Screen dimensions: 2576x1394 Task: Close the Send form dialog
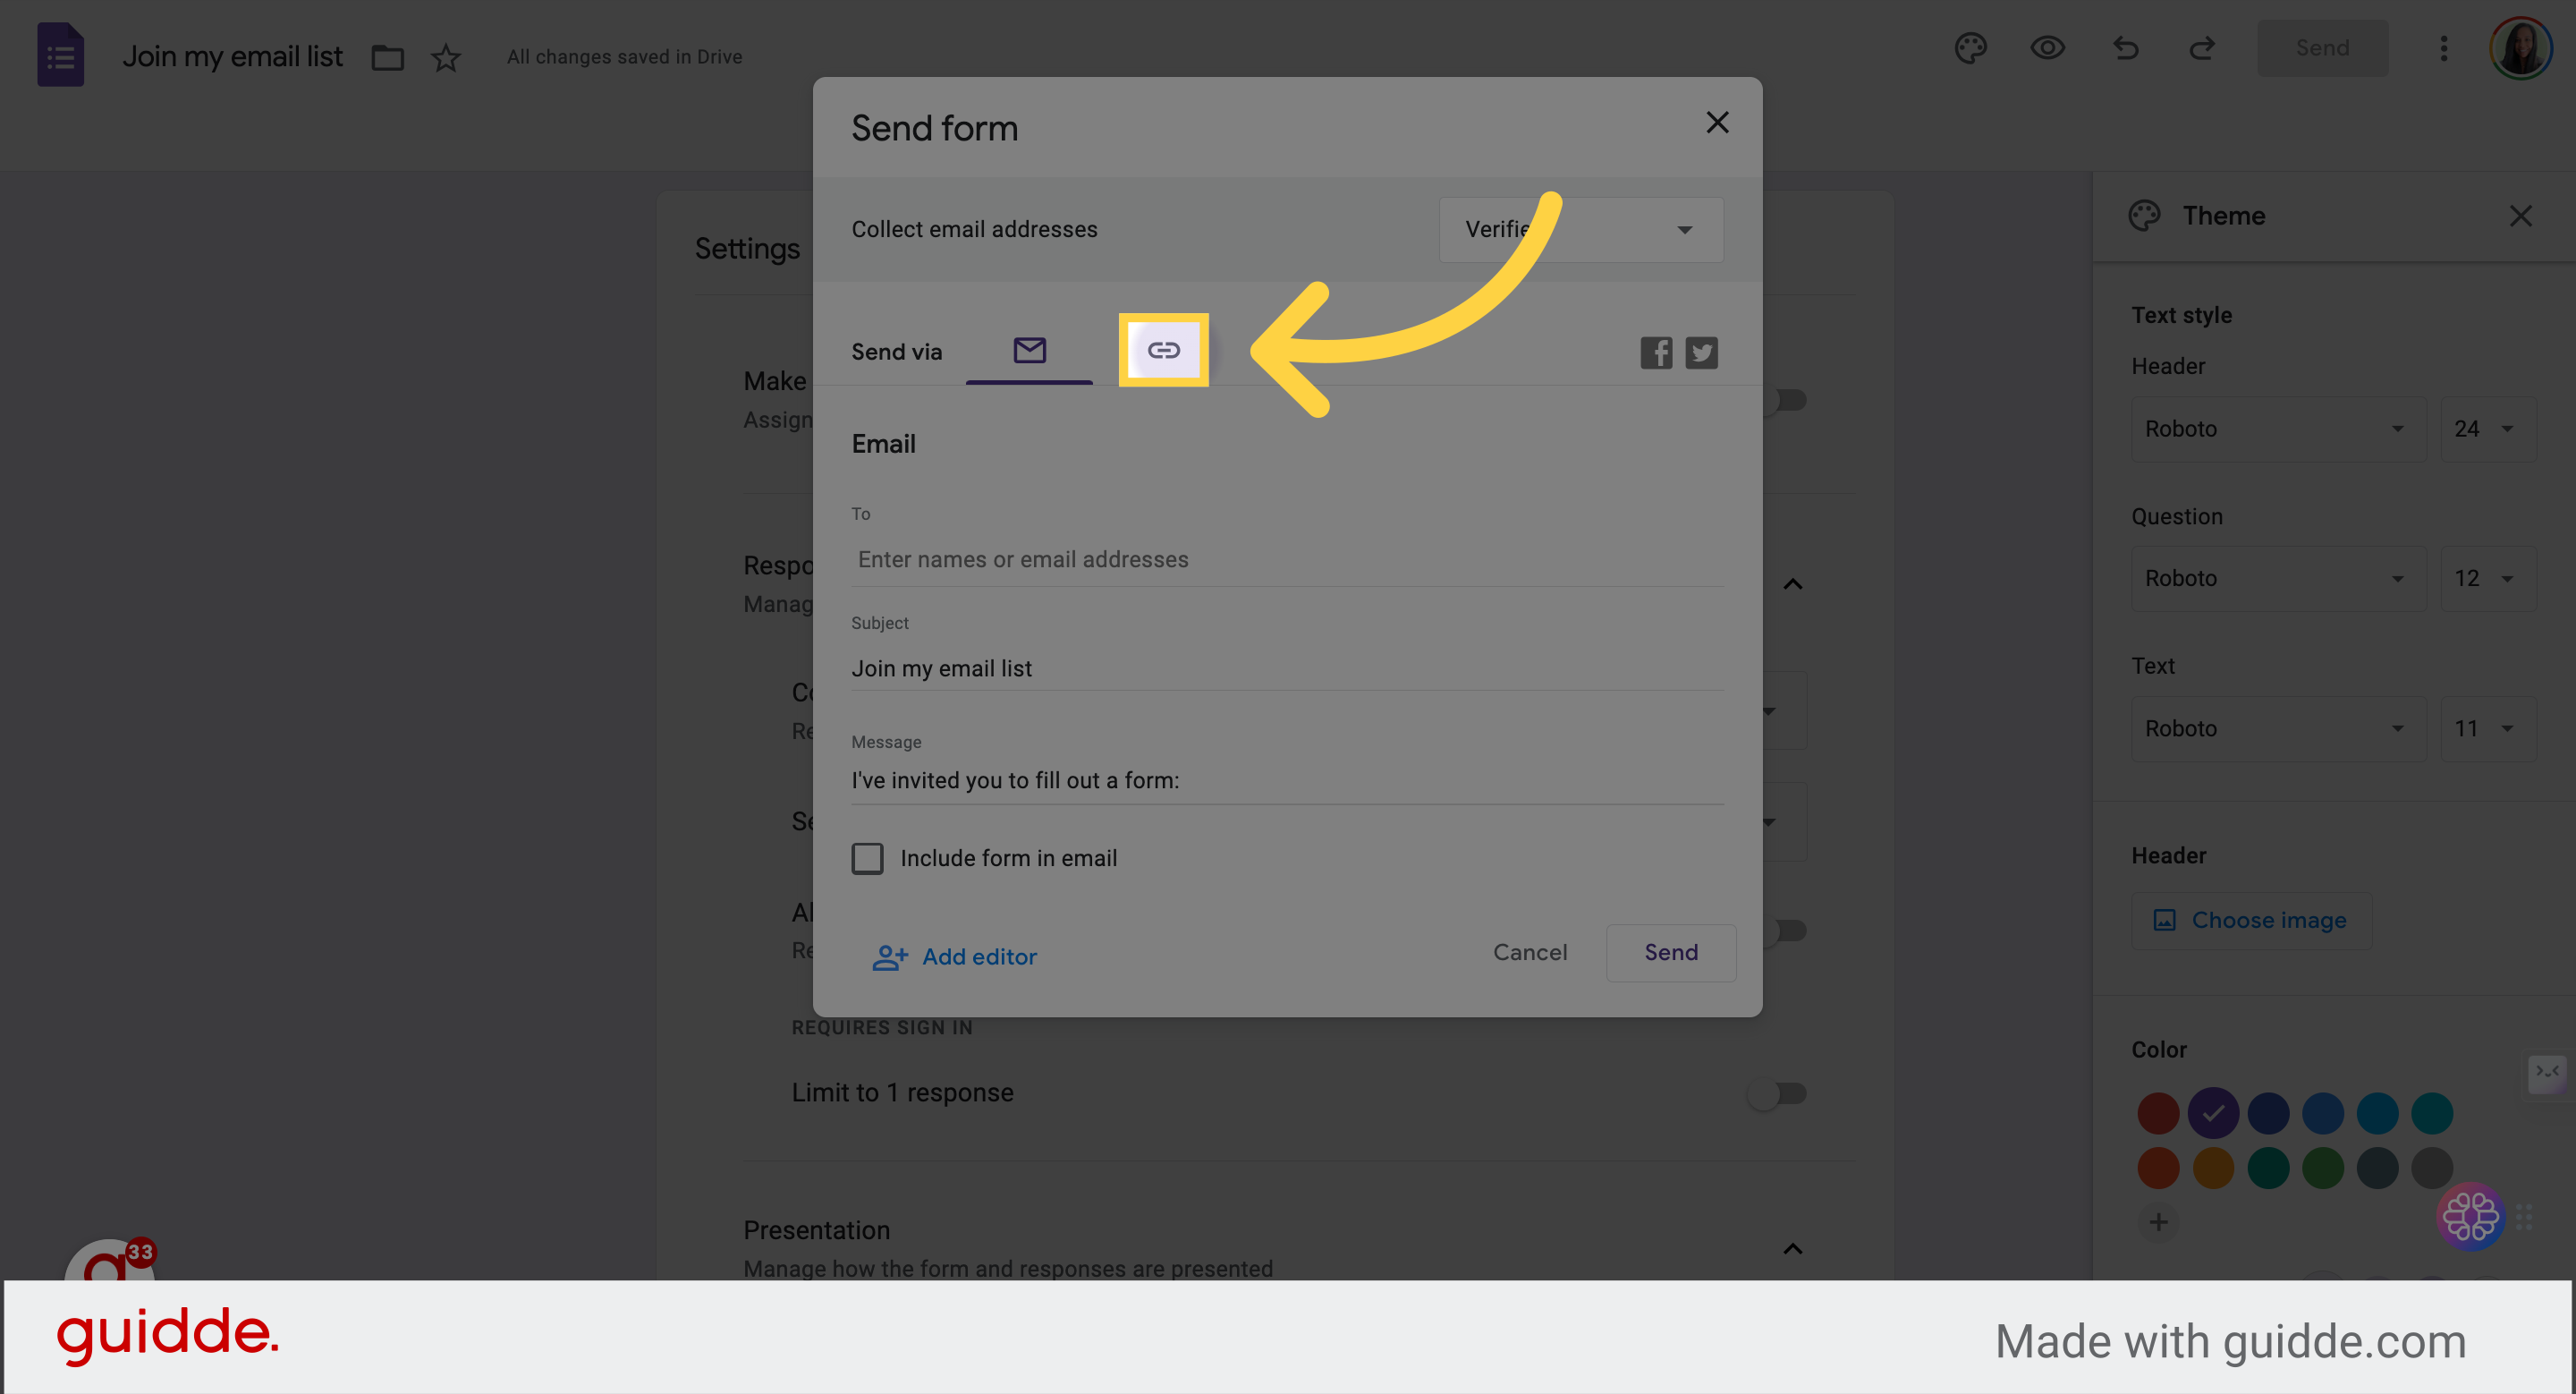[x=1717, y=122]
